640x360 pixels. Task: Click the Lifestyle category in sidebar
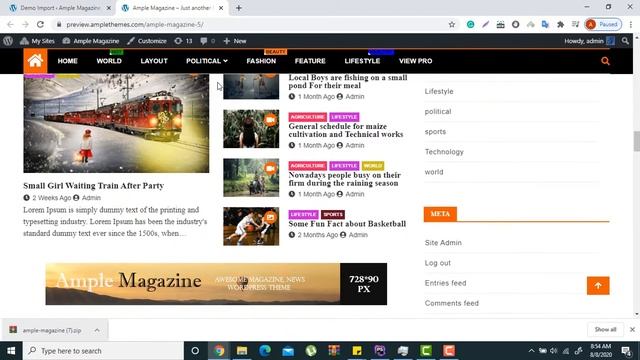tap(439, 91)
